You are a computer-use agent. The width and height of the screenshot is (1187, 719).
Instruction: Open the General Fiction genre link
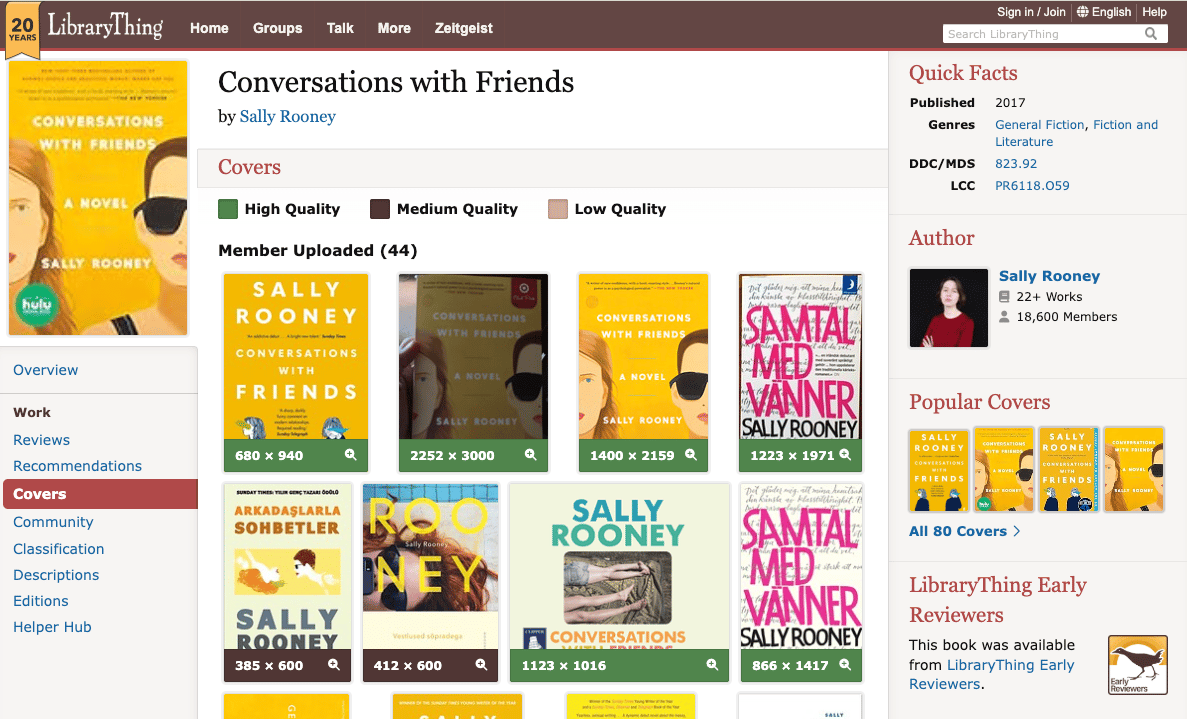[x=1039, y=125]
